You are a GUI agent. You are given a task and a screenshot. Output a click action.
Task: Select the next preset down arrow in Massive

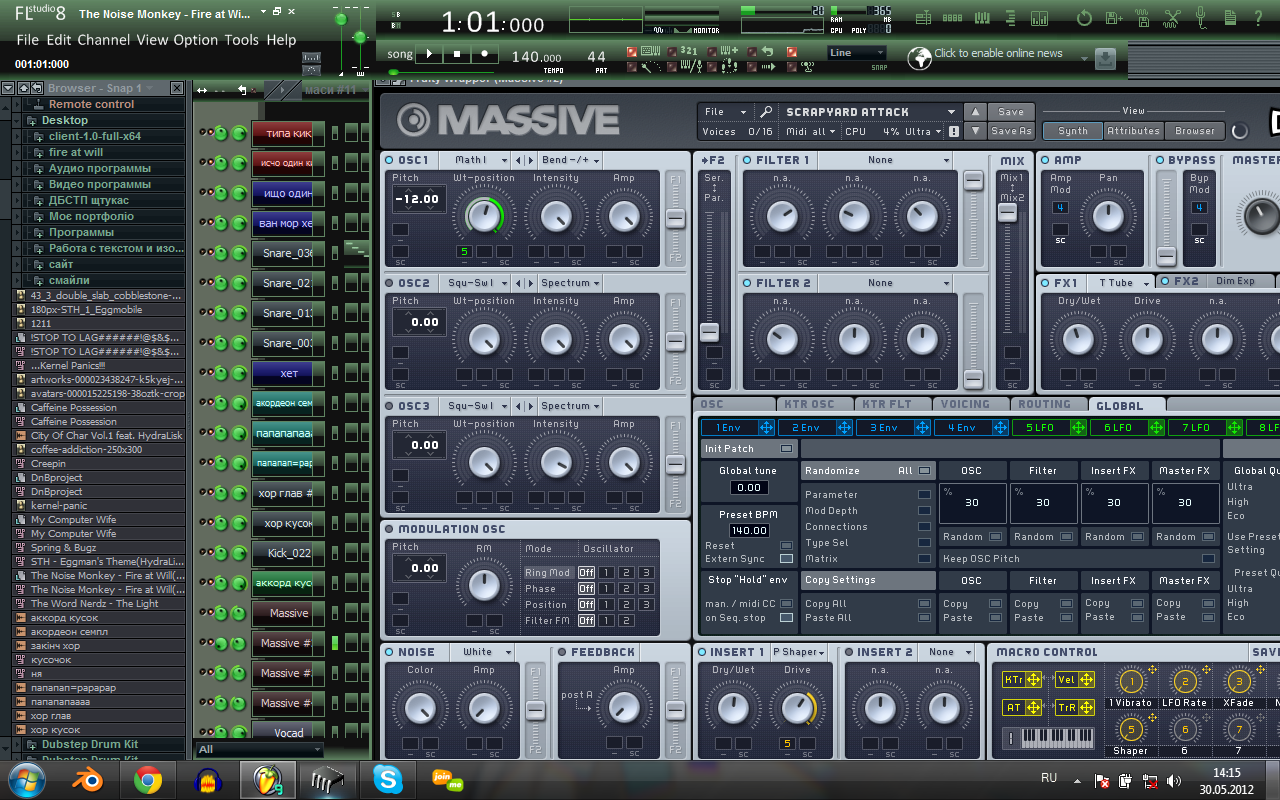pyautogui.click(x=977, y=131)
